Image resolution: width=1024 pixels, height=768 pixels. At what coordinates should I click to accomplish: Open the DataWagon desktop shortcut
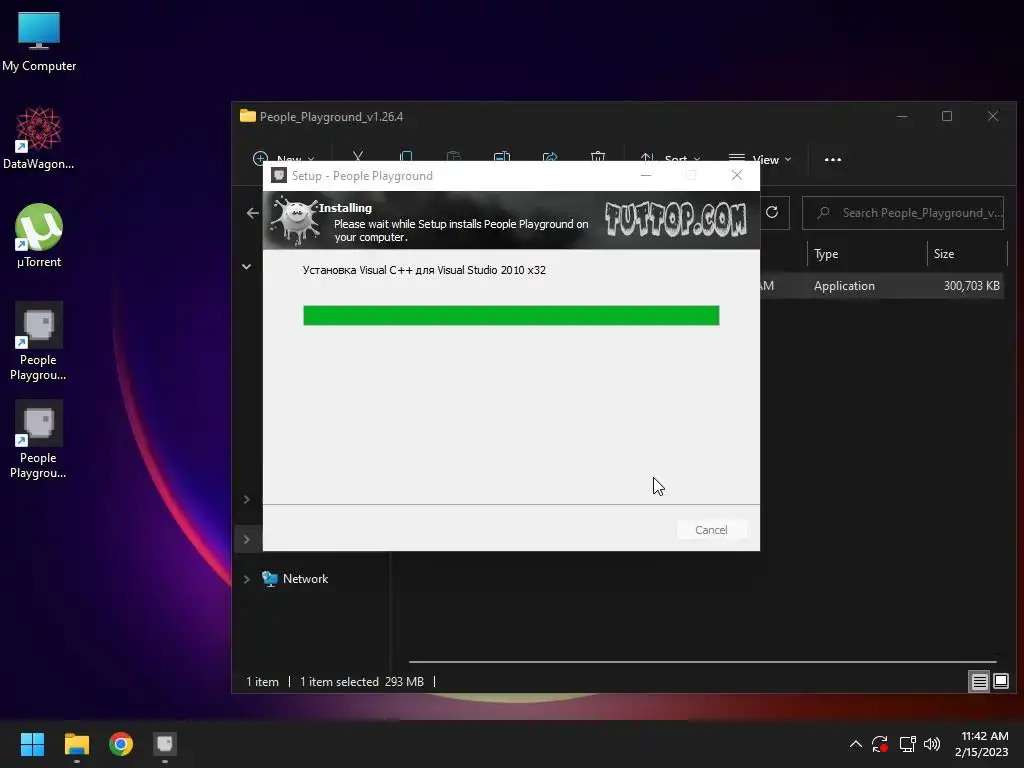(x=39, y=138)
